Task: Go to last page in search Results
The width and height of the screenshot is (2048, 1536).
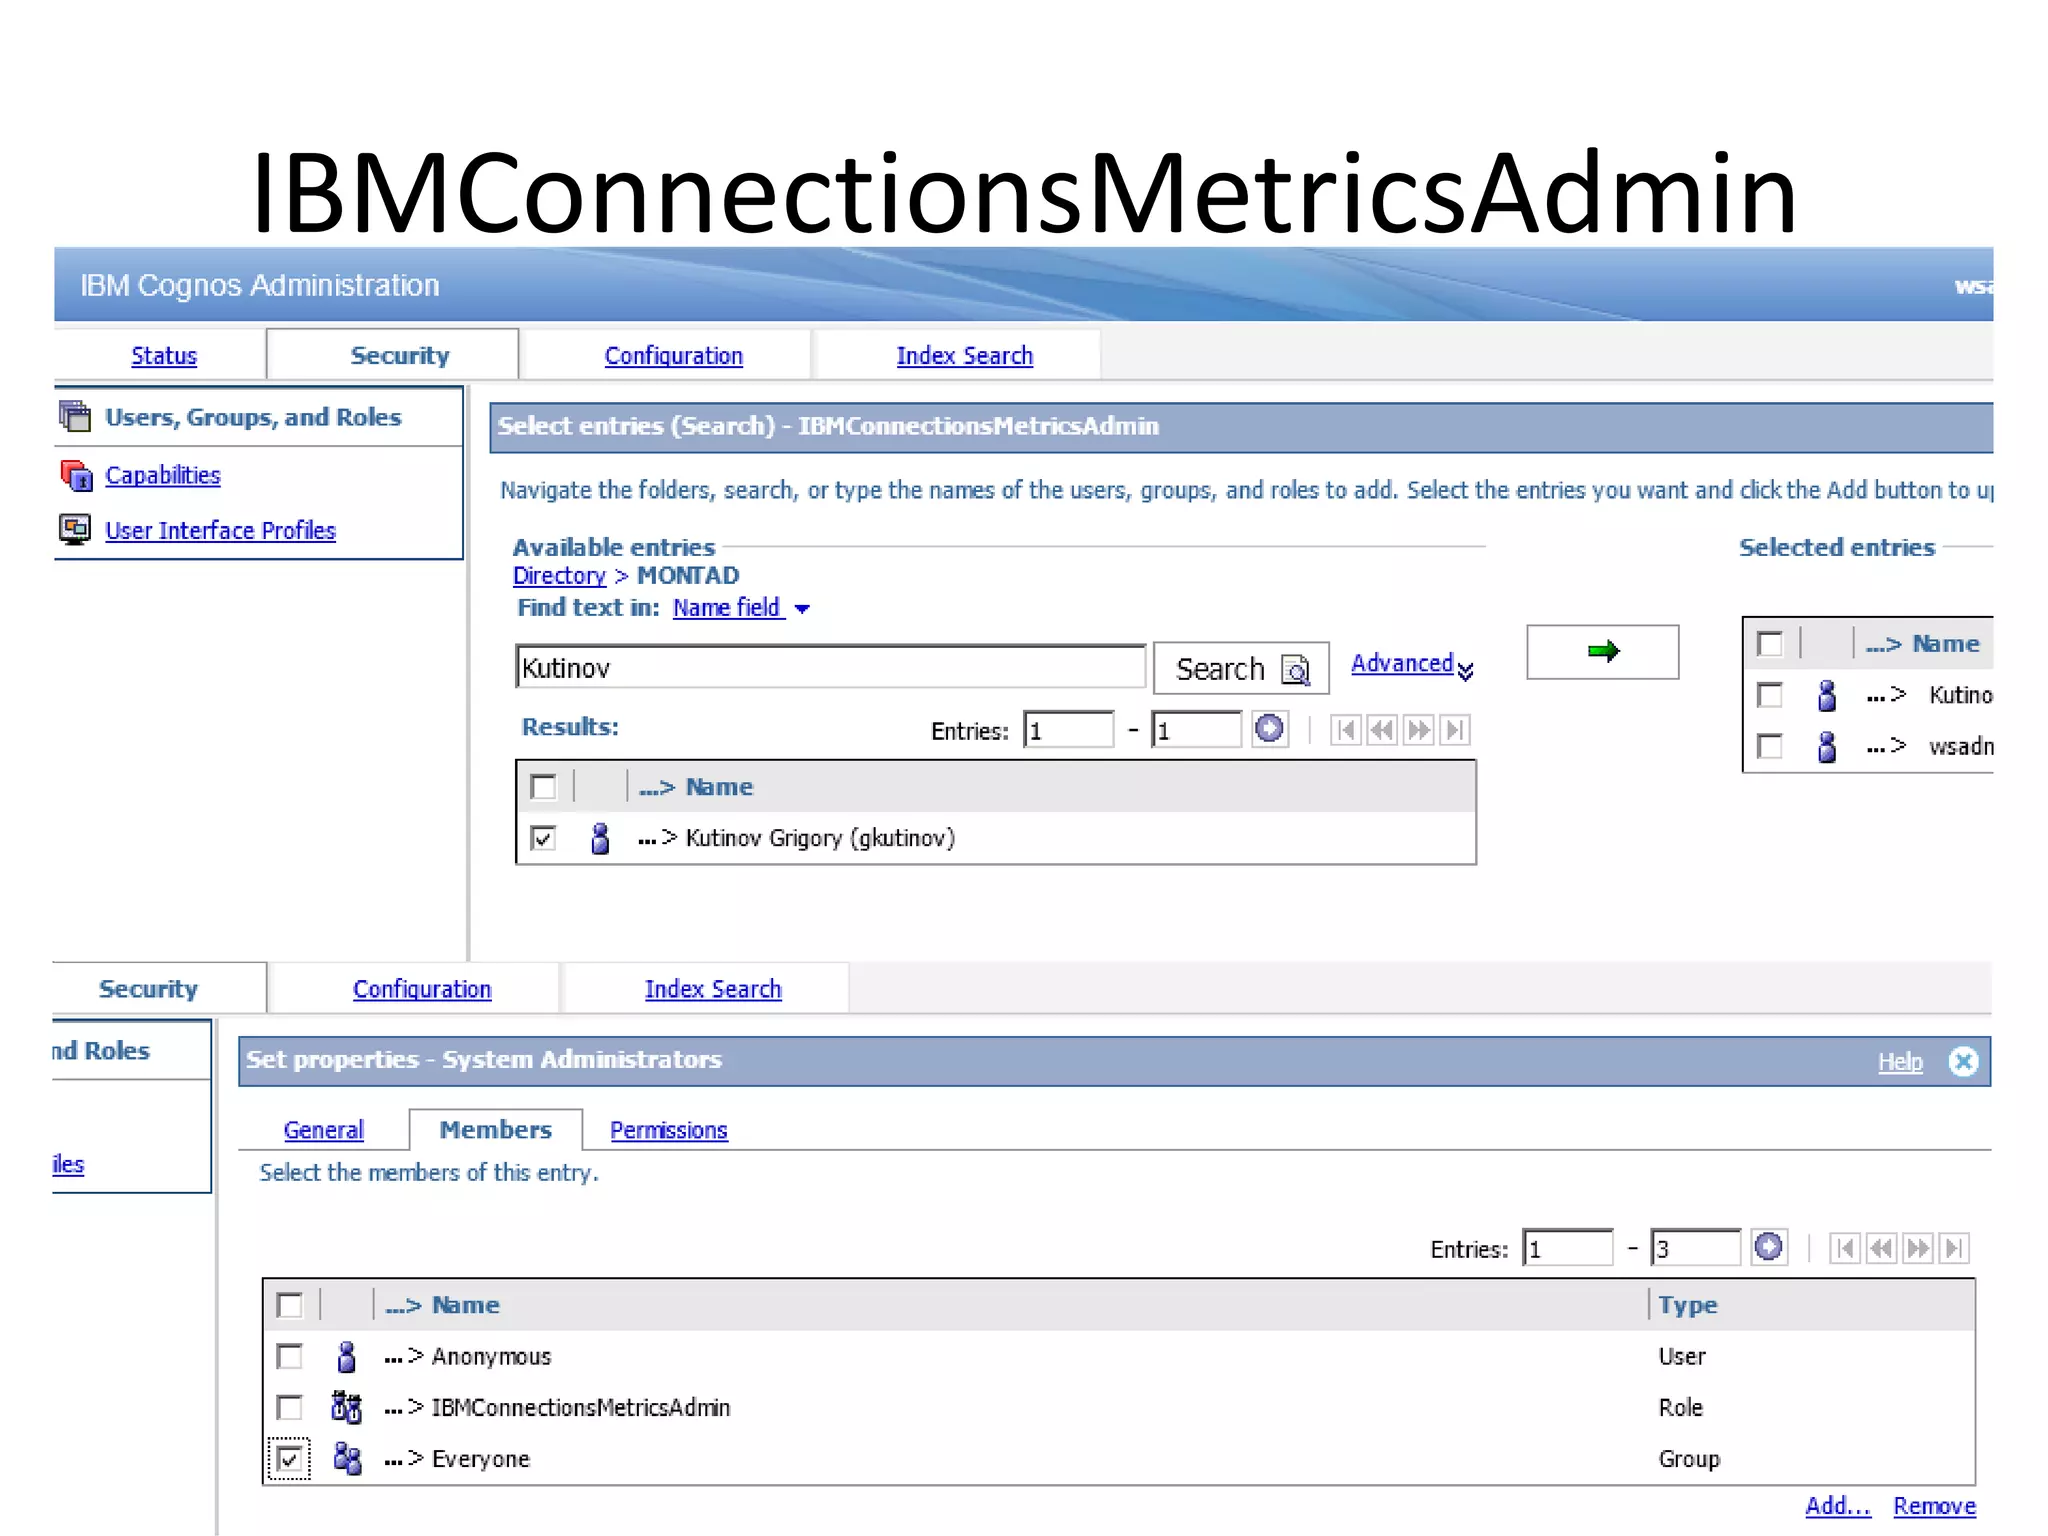Action: [x=1455, y=730]
